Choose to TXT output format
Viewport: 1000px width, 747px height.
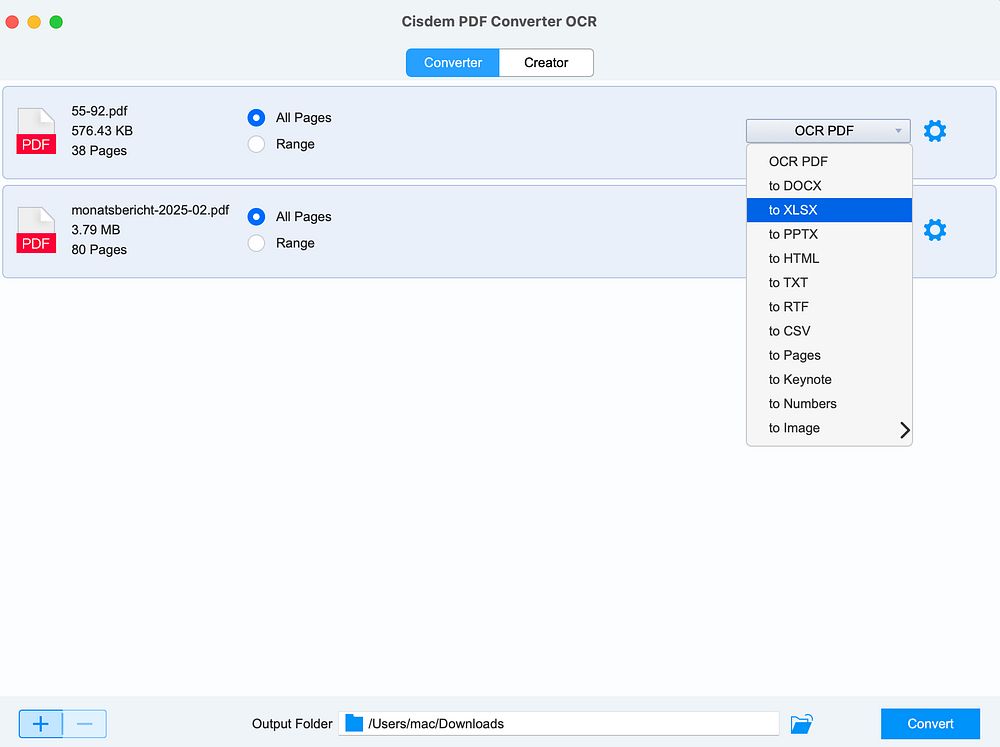(x=829, y=283)
